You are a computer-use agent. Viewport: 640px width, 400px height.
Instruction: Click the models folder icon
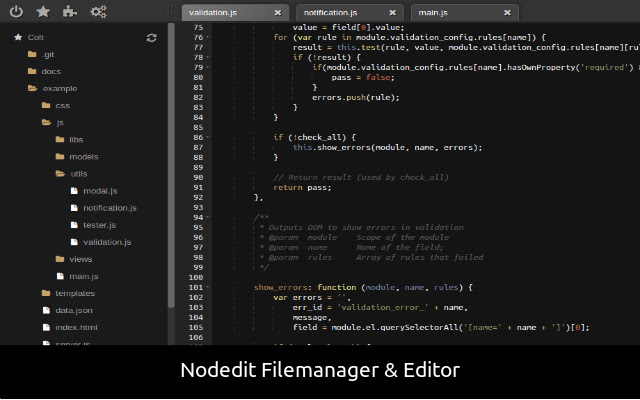(60, 156)
